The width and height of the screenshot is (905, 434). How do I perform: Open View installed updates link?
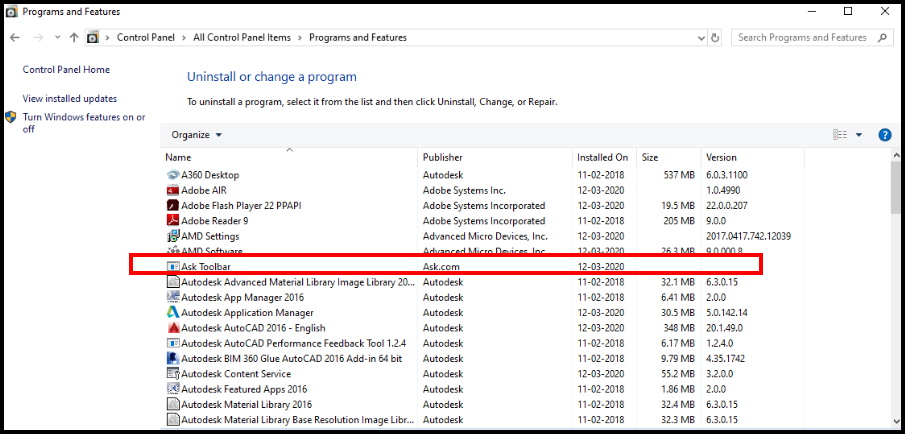(69, 99)
